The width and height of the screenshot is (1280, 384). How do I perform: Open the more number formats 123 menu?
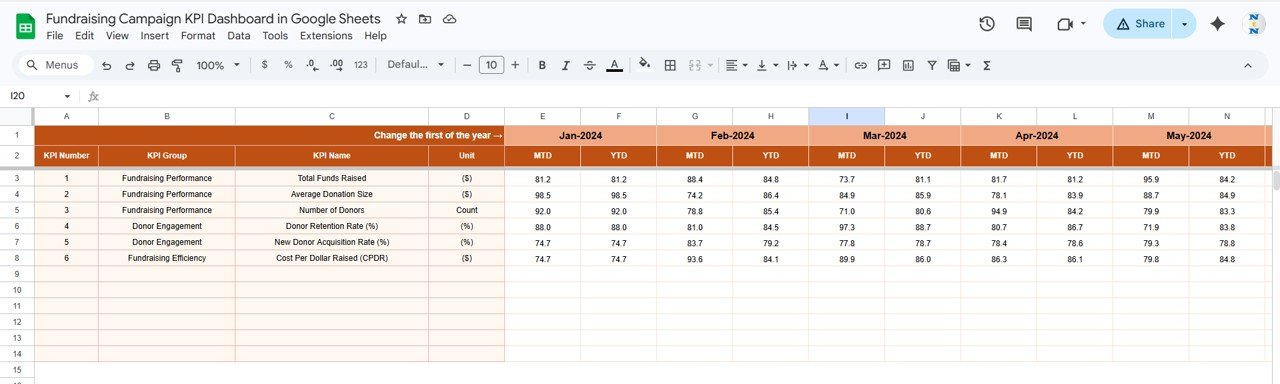361,65
